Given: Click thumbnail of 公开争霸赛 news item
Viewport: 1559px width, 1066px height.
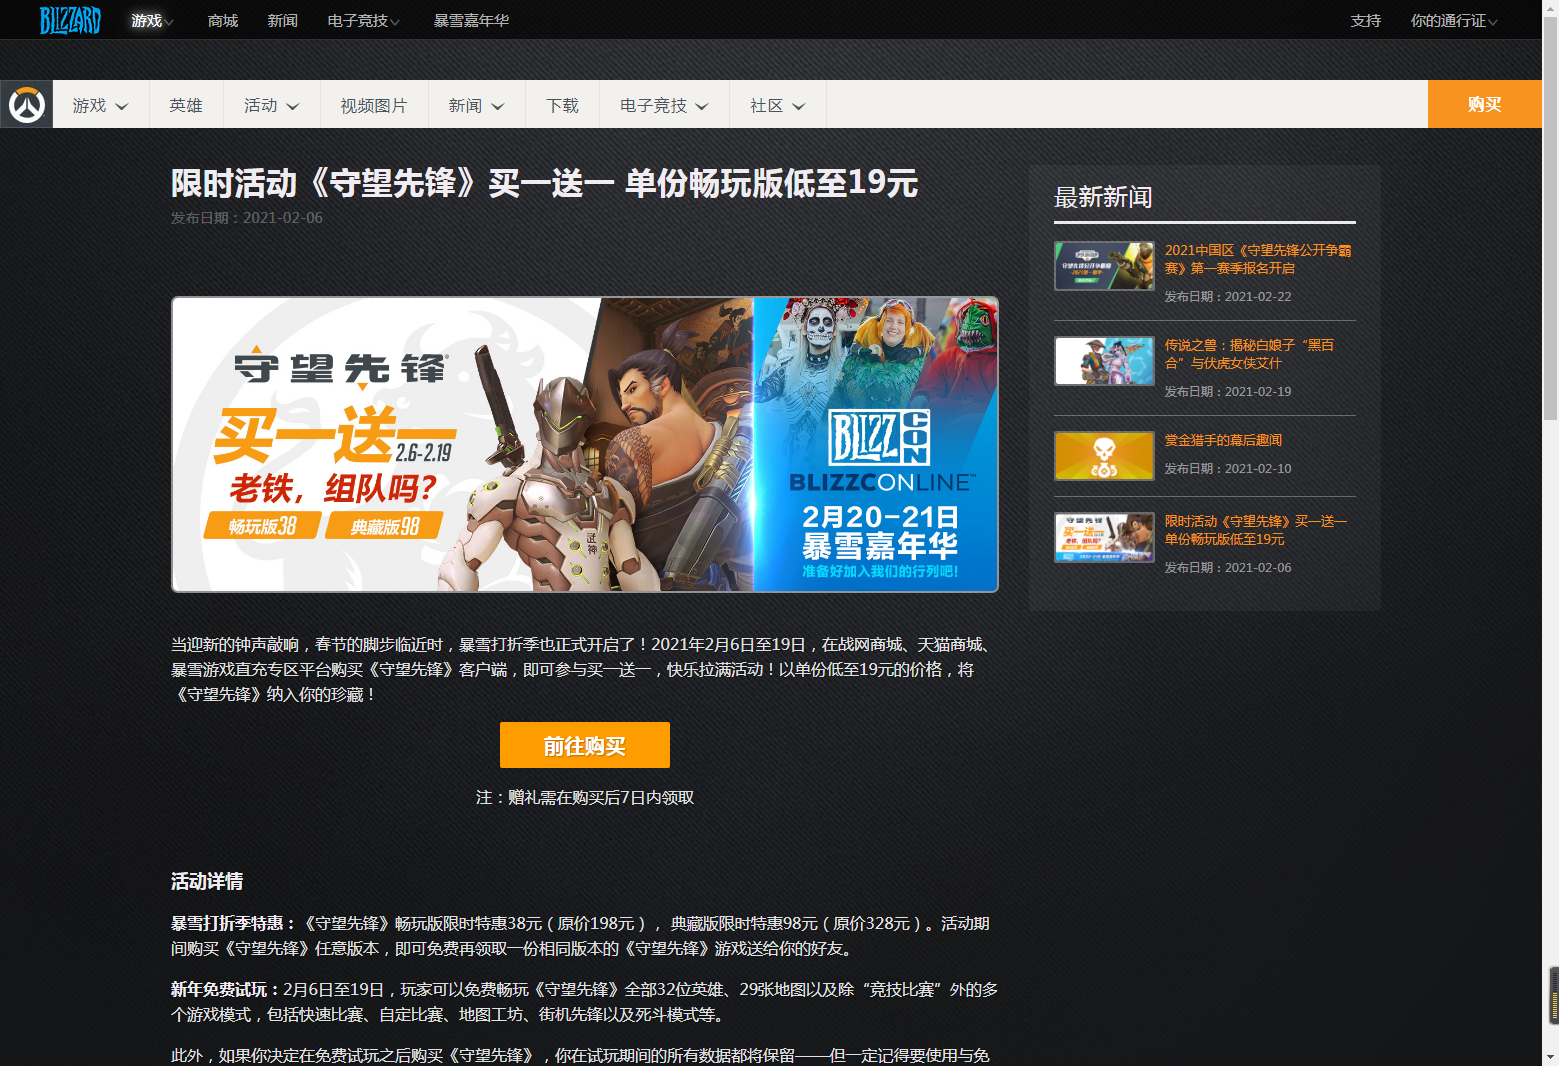Looking at the screenshot, I should [x=1104, y=266].
